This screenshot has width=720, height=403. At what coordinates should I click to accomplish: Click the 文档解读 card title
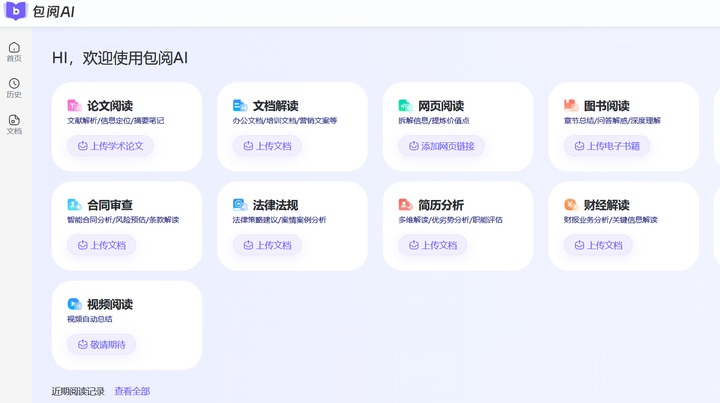[x=276, y=106]
